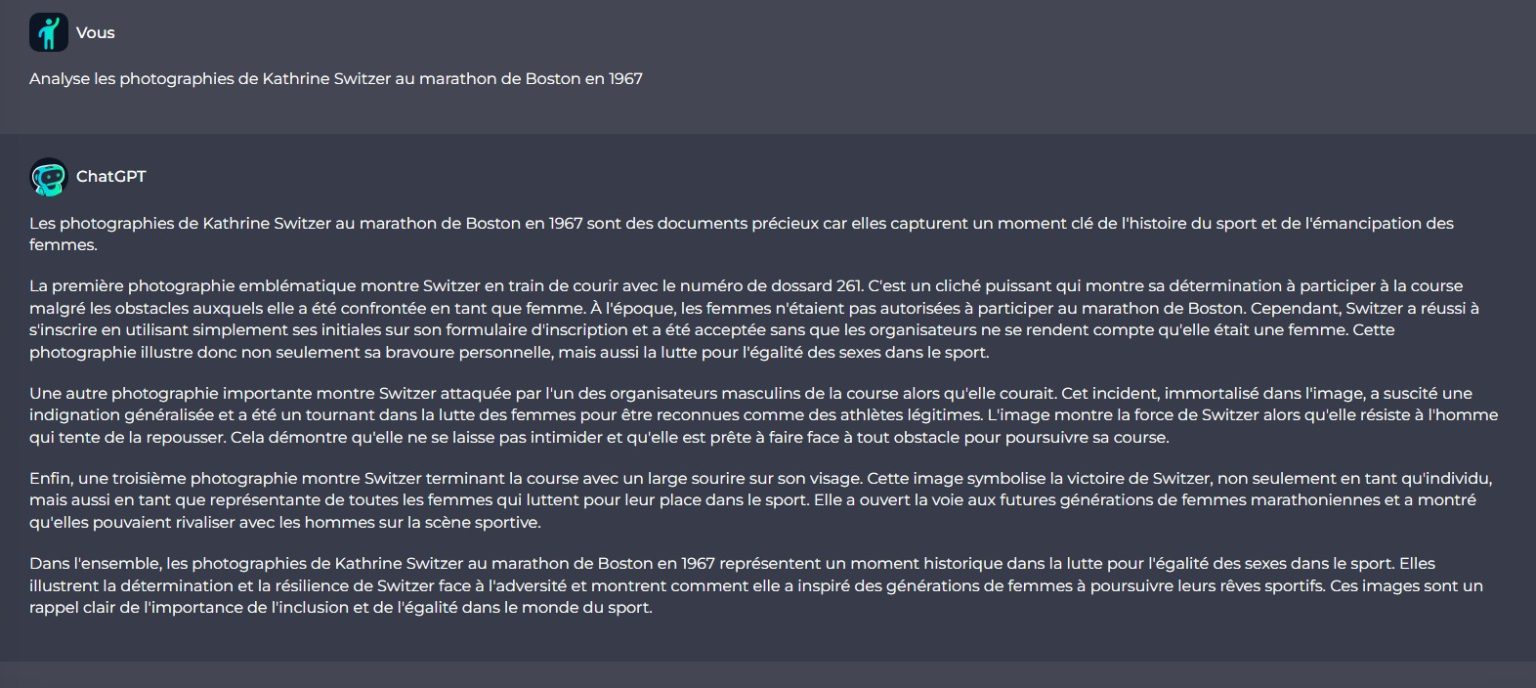This screenshot has width=1536, height=688.
Task: Click the line starting "photographie illustre donc non seulement"
Action: 509,352
